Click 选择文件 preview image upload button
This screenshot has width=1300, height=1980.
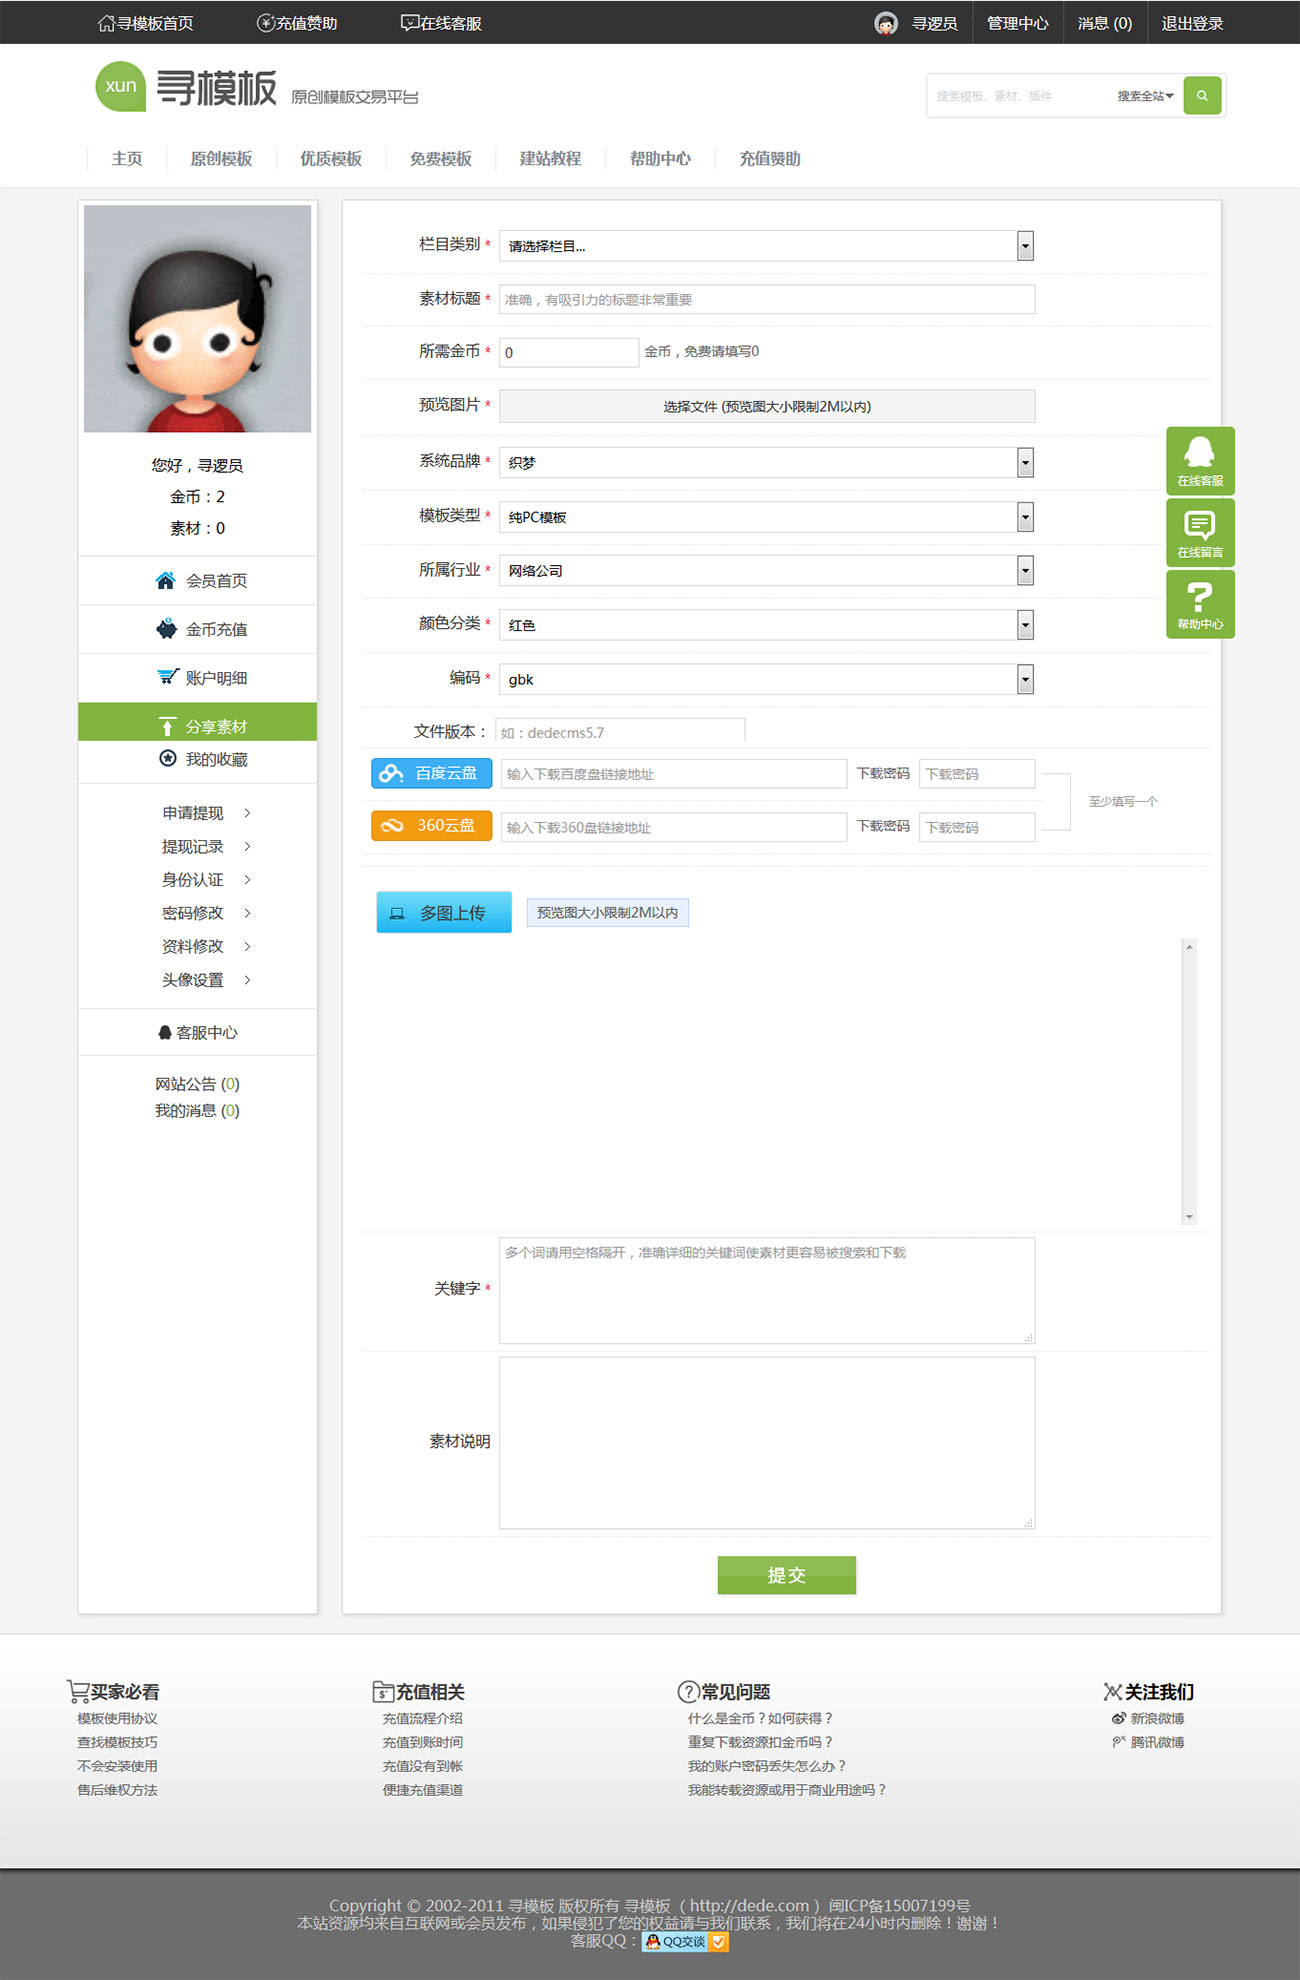(x=766, y=407)
